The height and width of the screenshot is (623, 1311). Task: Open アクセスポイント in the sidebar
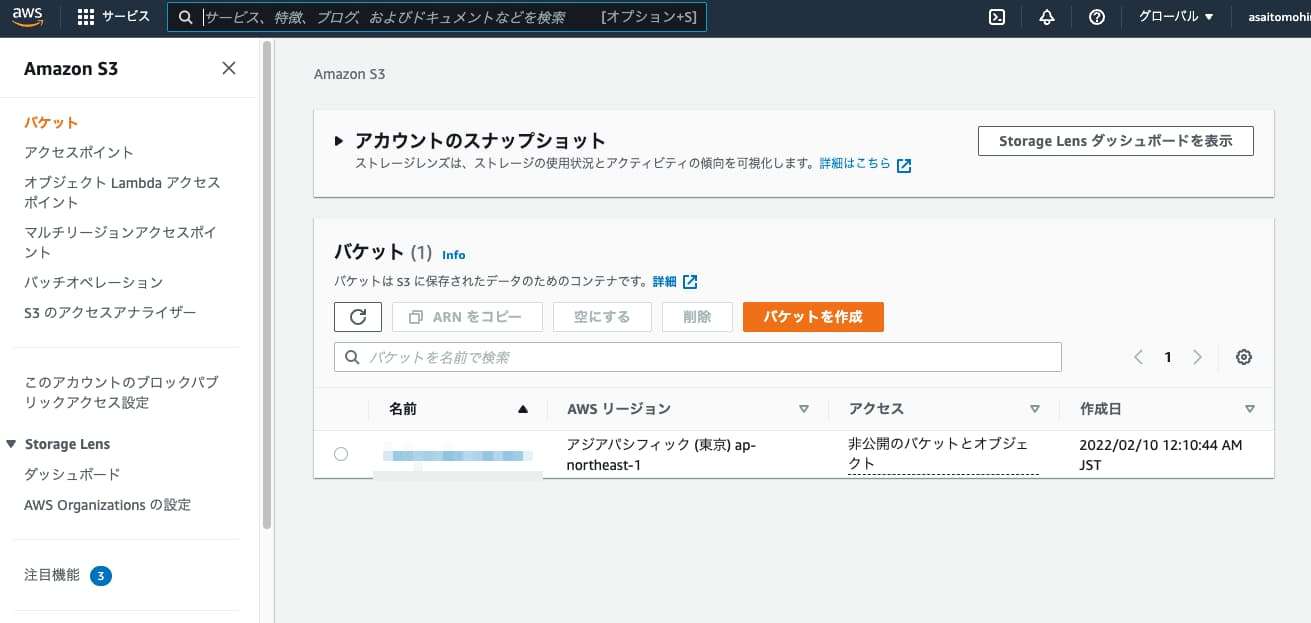click(x=79, y=152)
